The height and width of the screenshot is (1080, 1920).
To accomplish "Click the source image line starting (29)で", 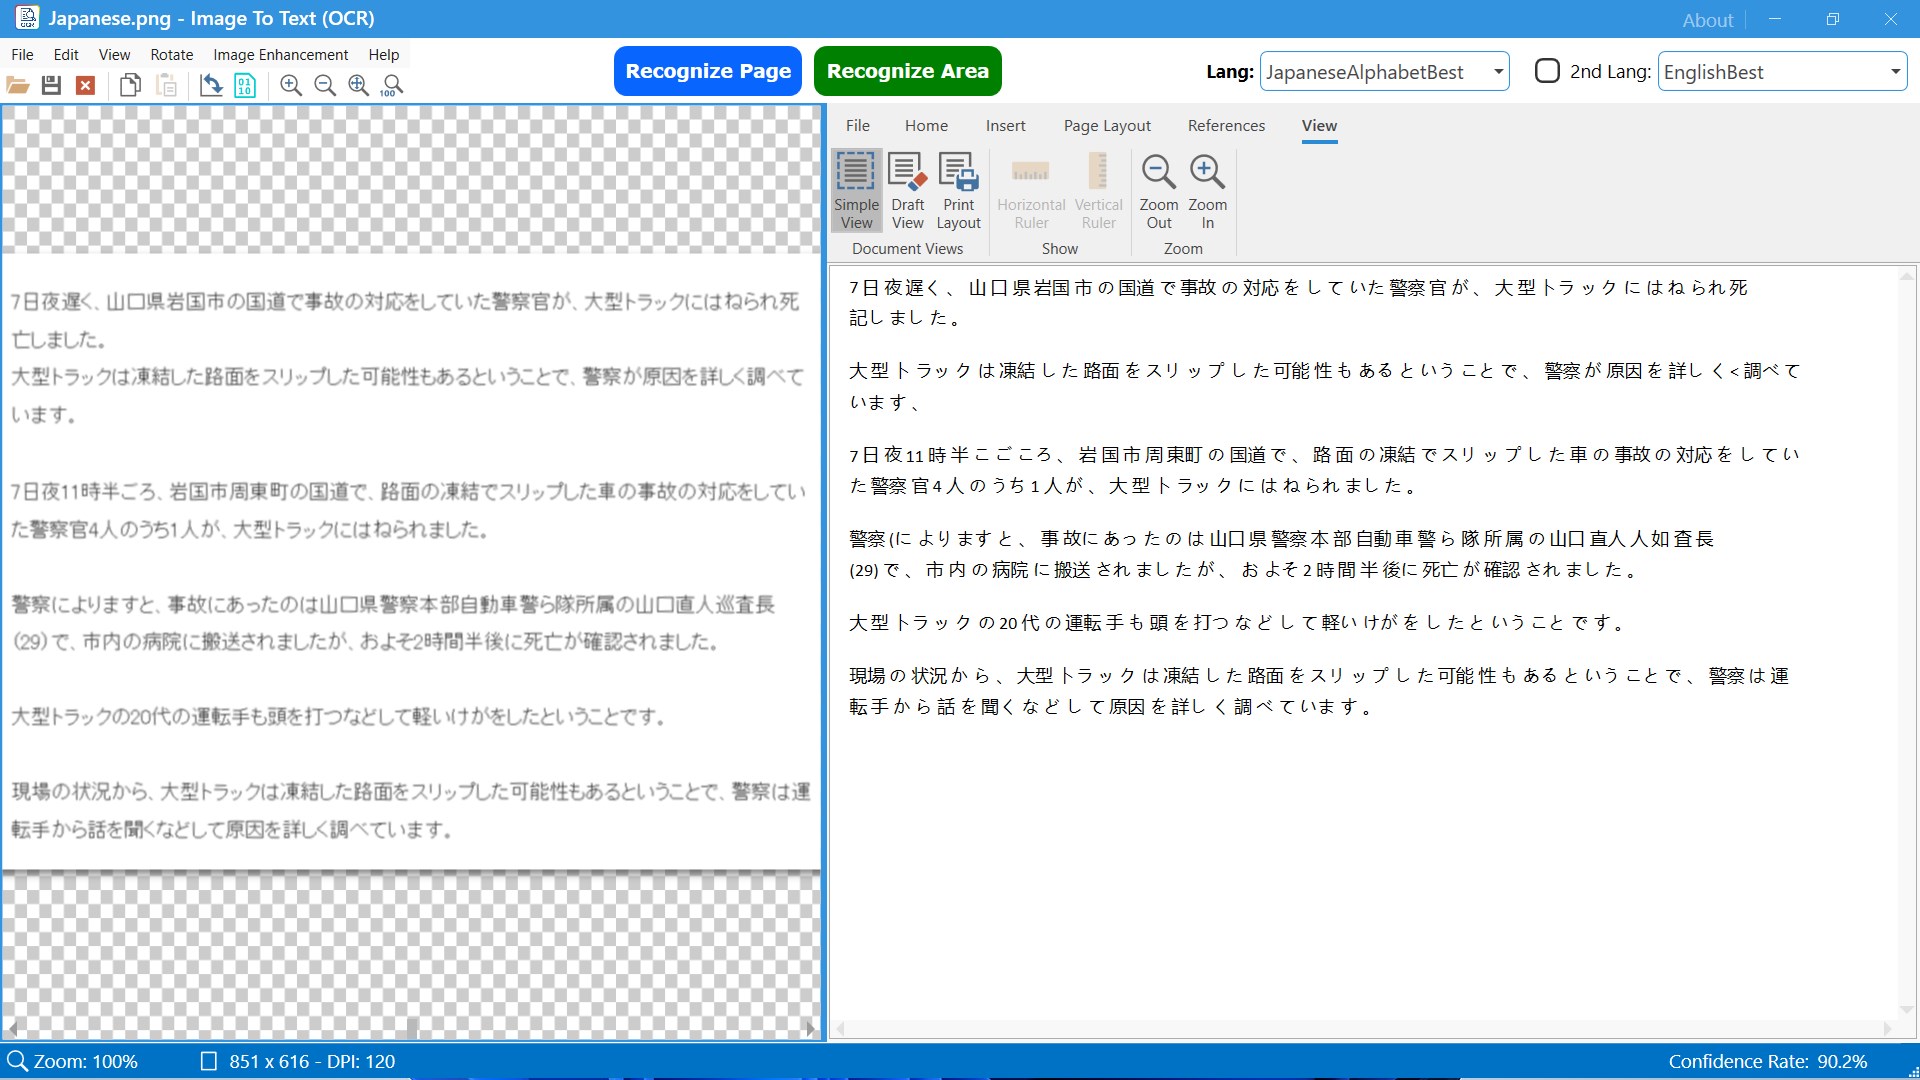I will (x=365, y=642).
